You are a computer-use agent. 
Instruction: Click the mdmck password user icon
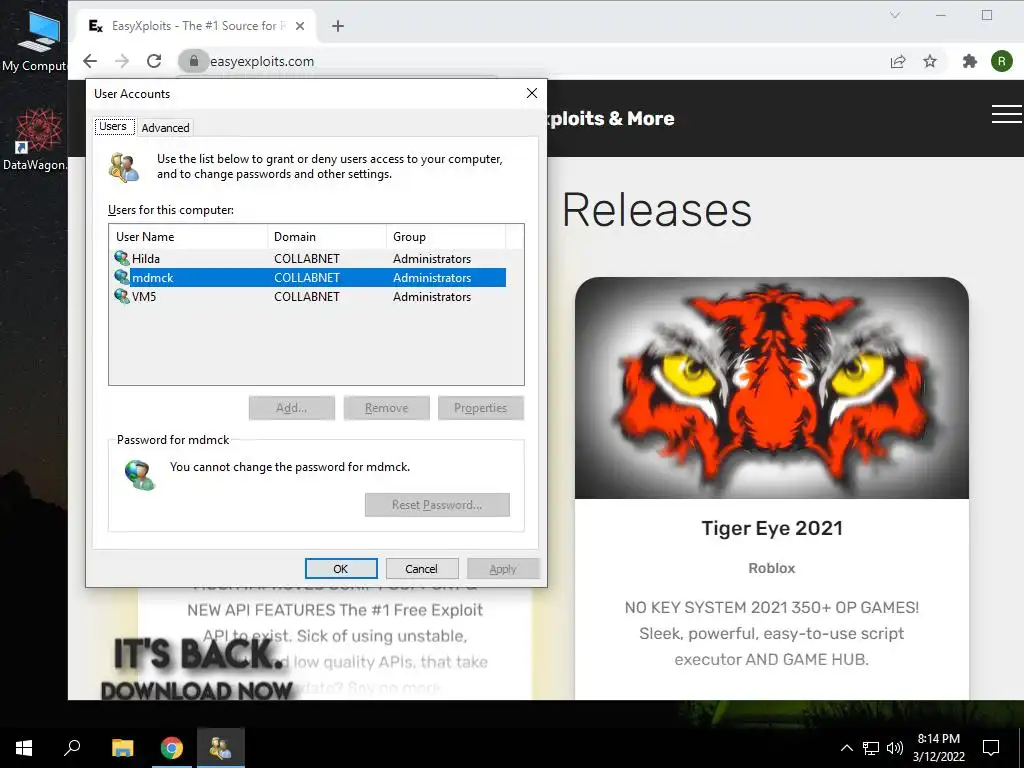tap(140, 475)
